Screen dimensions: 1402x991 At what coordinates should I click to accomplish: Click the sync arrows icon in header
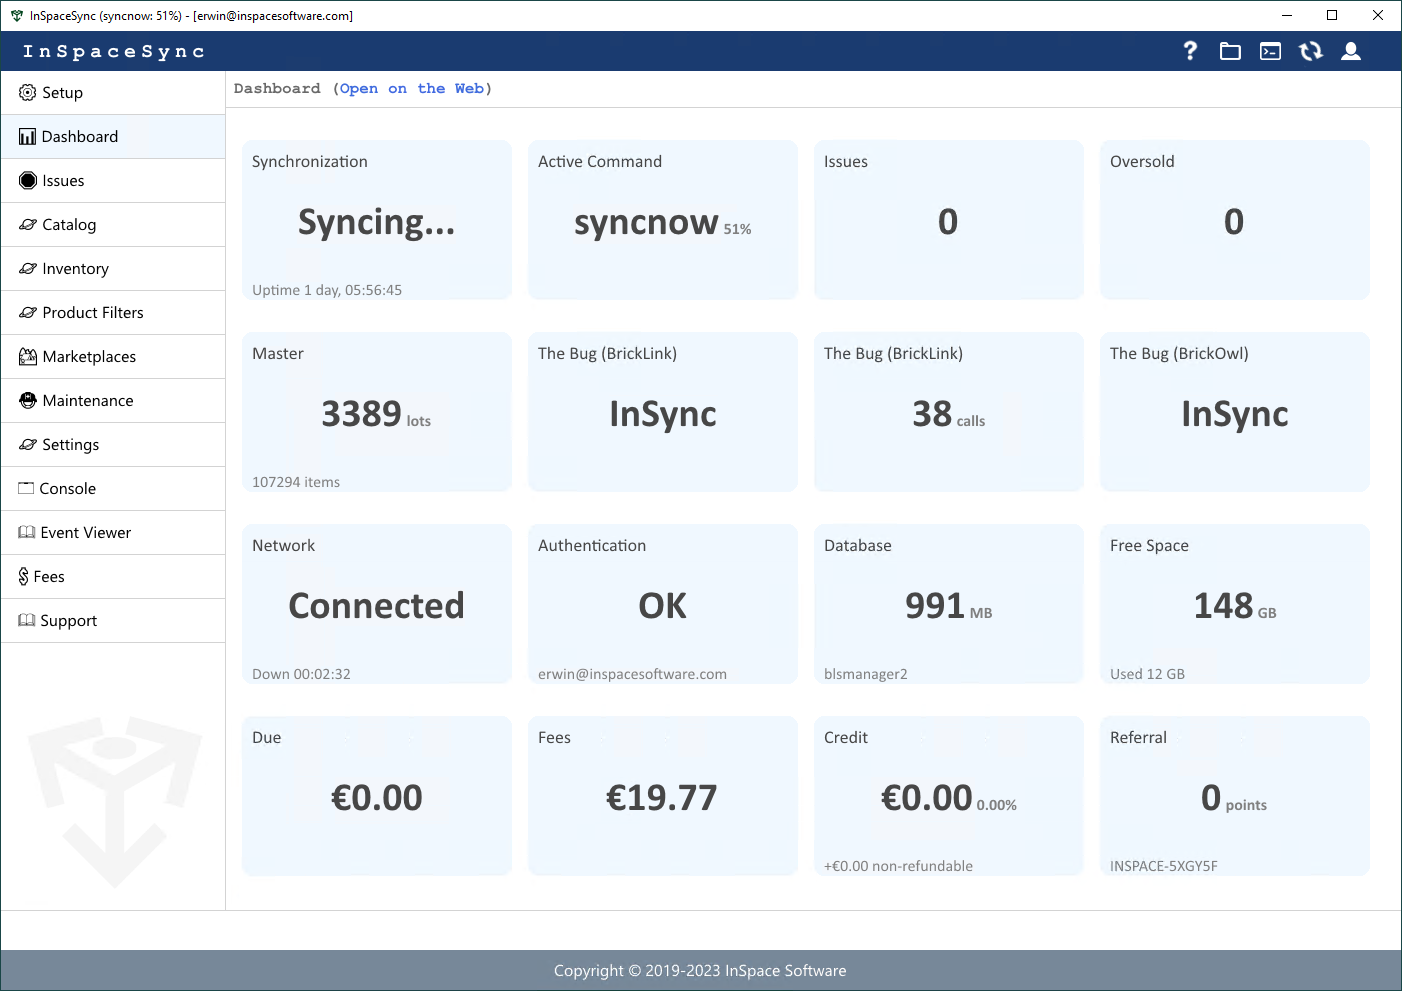[1310, 51]
